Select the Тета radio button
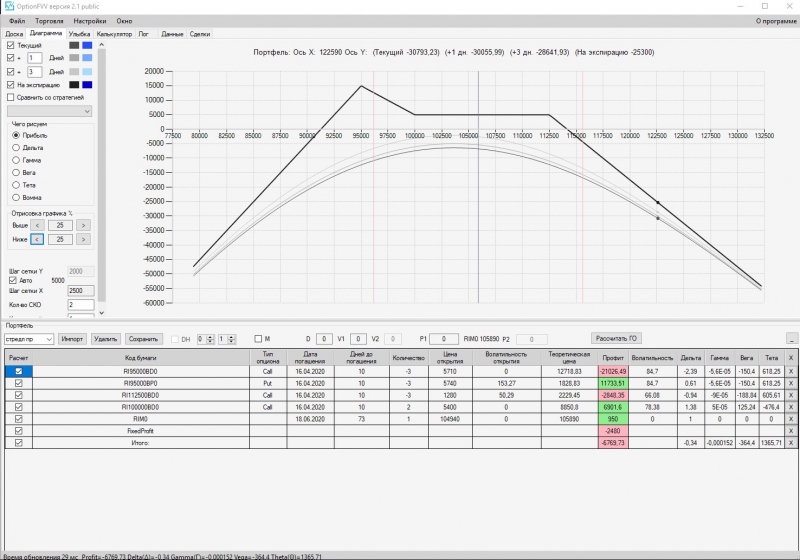Image resolution: width=800 pixels, height=560 pixels. (16, 185)
